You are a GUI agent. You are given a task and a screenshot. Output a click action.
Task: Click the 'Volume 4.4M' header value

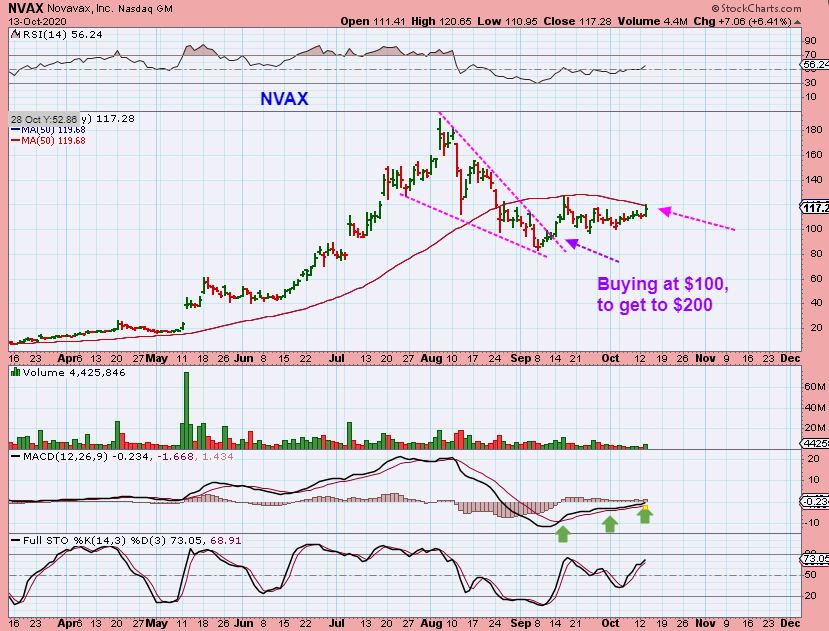coord(652,22)
